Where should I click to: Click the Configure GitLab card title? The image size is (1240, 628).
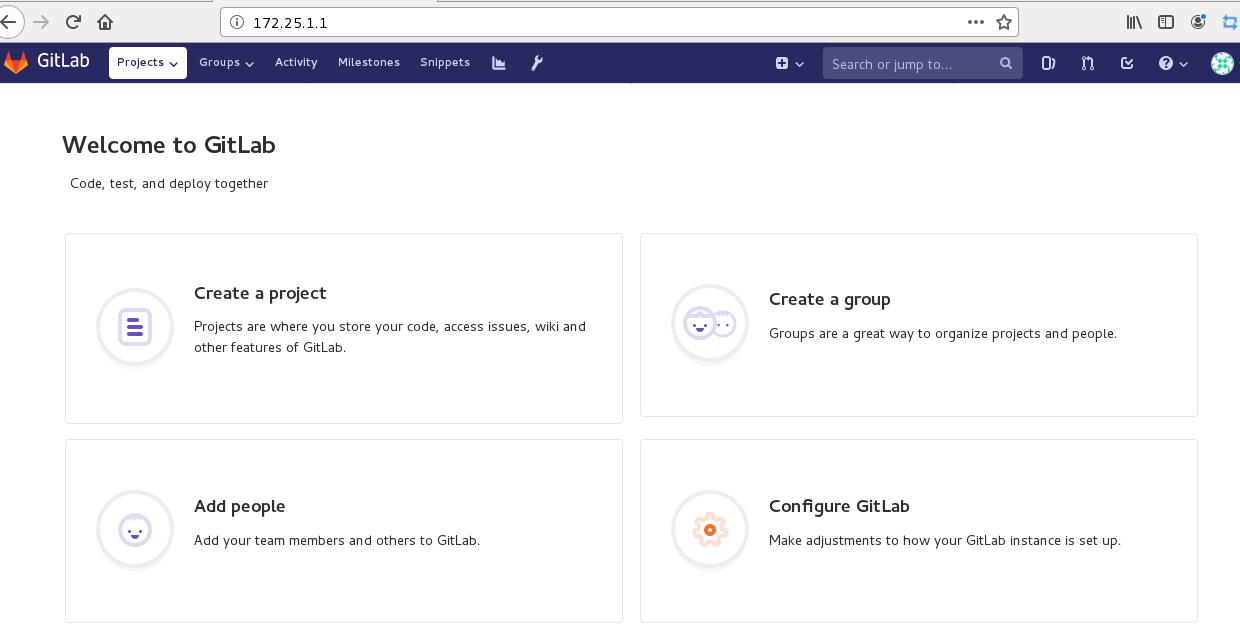coord(839,506)
